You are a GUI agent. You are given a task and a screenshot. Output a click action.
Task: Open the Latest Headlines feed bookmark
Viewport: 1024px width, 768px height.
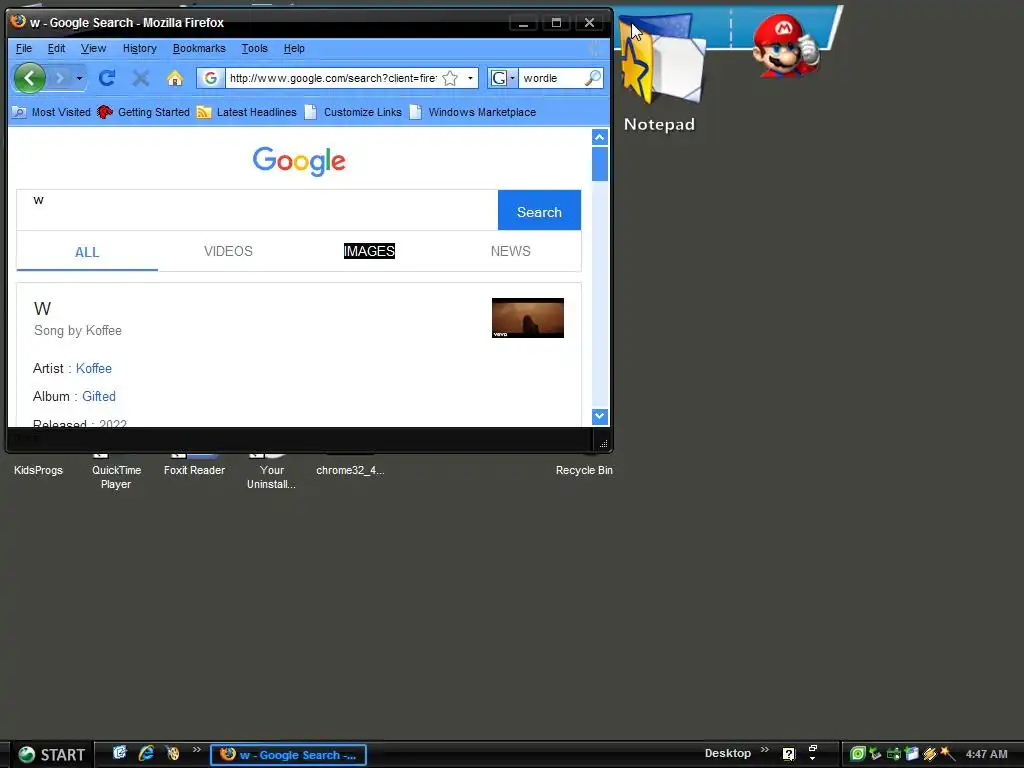(247, 112)
